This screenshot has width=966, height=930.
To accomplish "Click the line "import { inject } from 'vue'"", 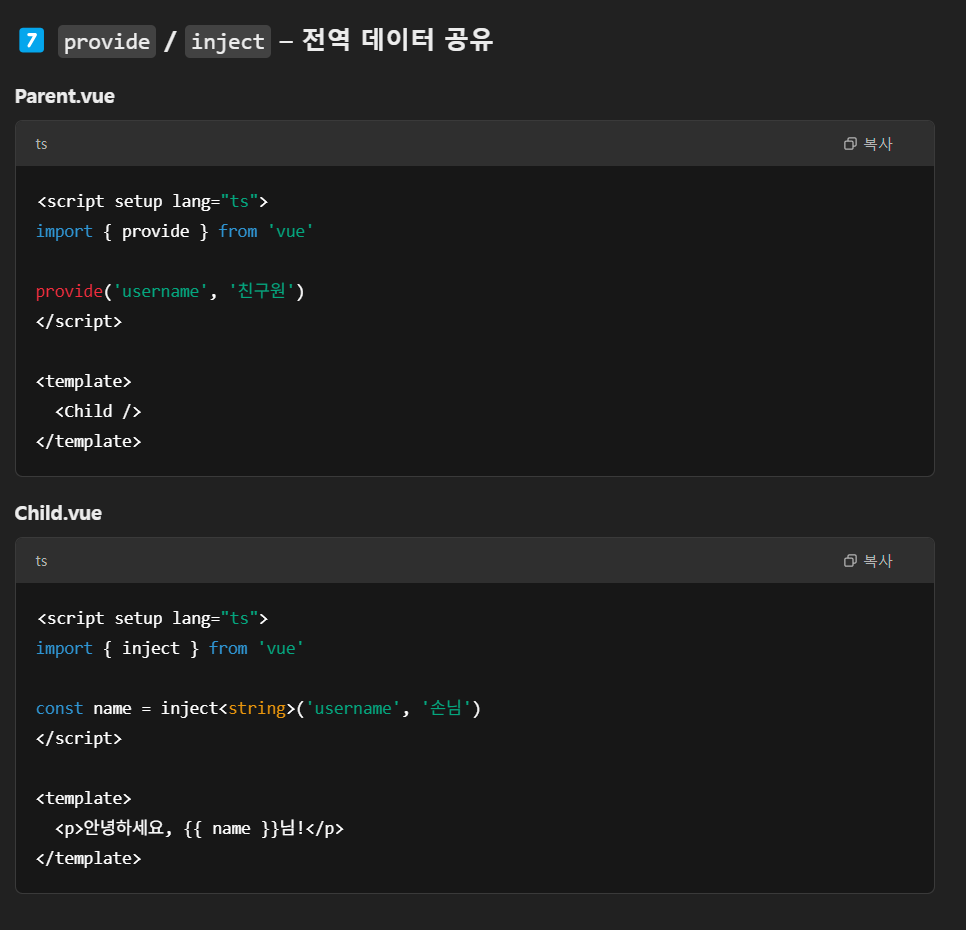I will pyautogui.click(x=170, y=649).
